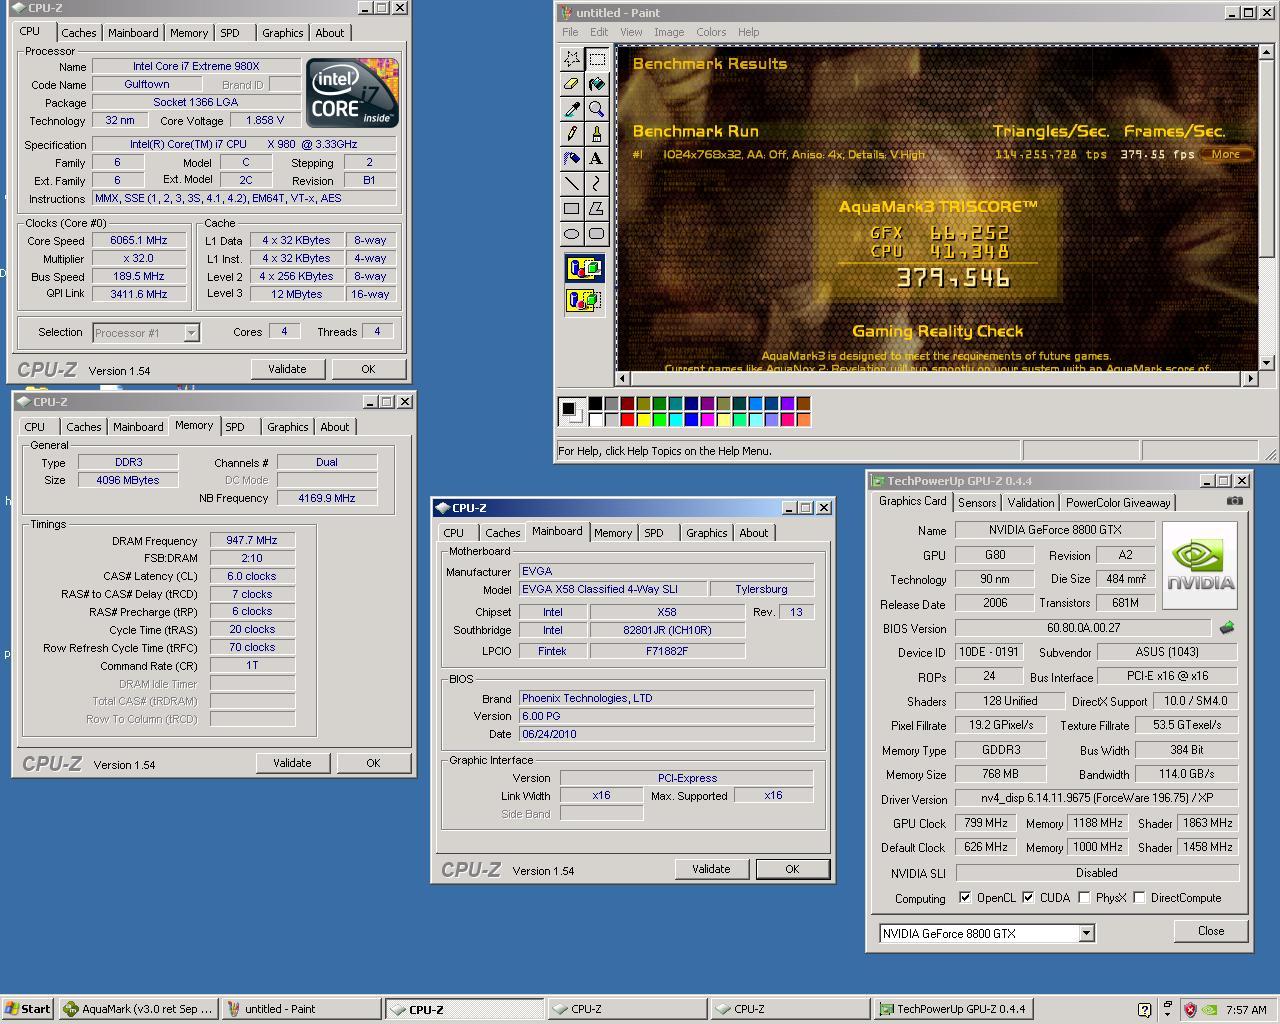The image size is (1280, 1024).
Task: Switch to Sensors tab in GPU-Z
Action: click(x=977, y=503)
